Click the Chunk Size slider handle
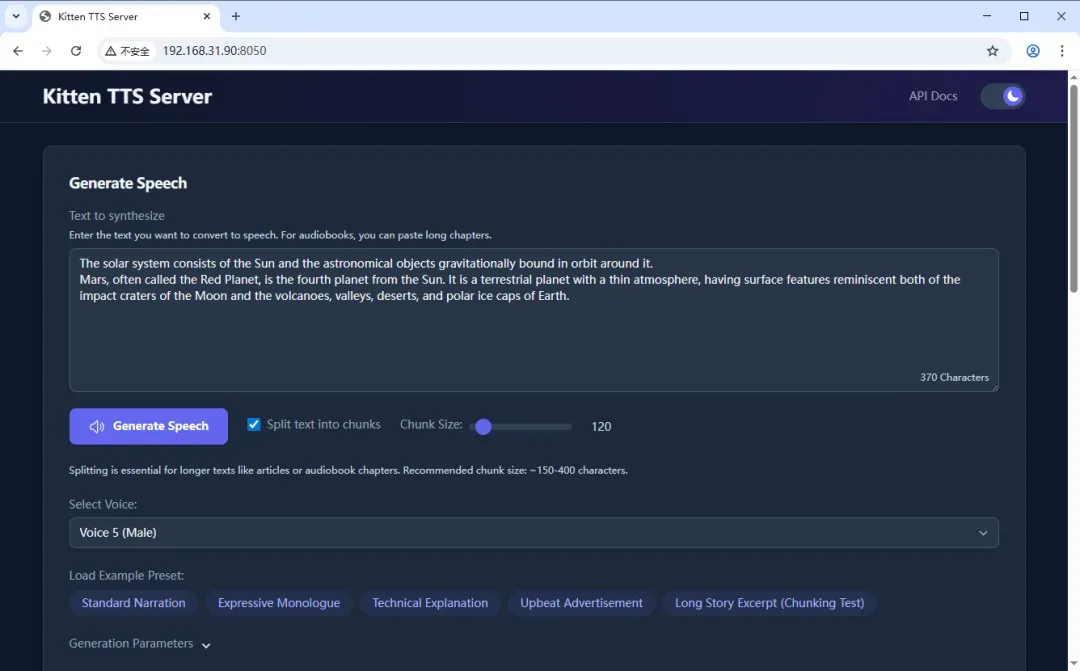Image resolution: width=1080 pixels, height=671 pixels. [x=484, y=427]
